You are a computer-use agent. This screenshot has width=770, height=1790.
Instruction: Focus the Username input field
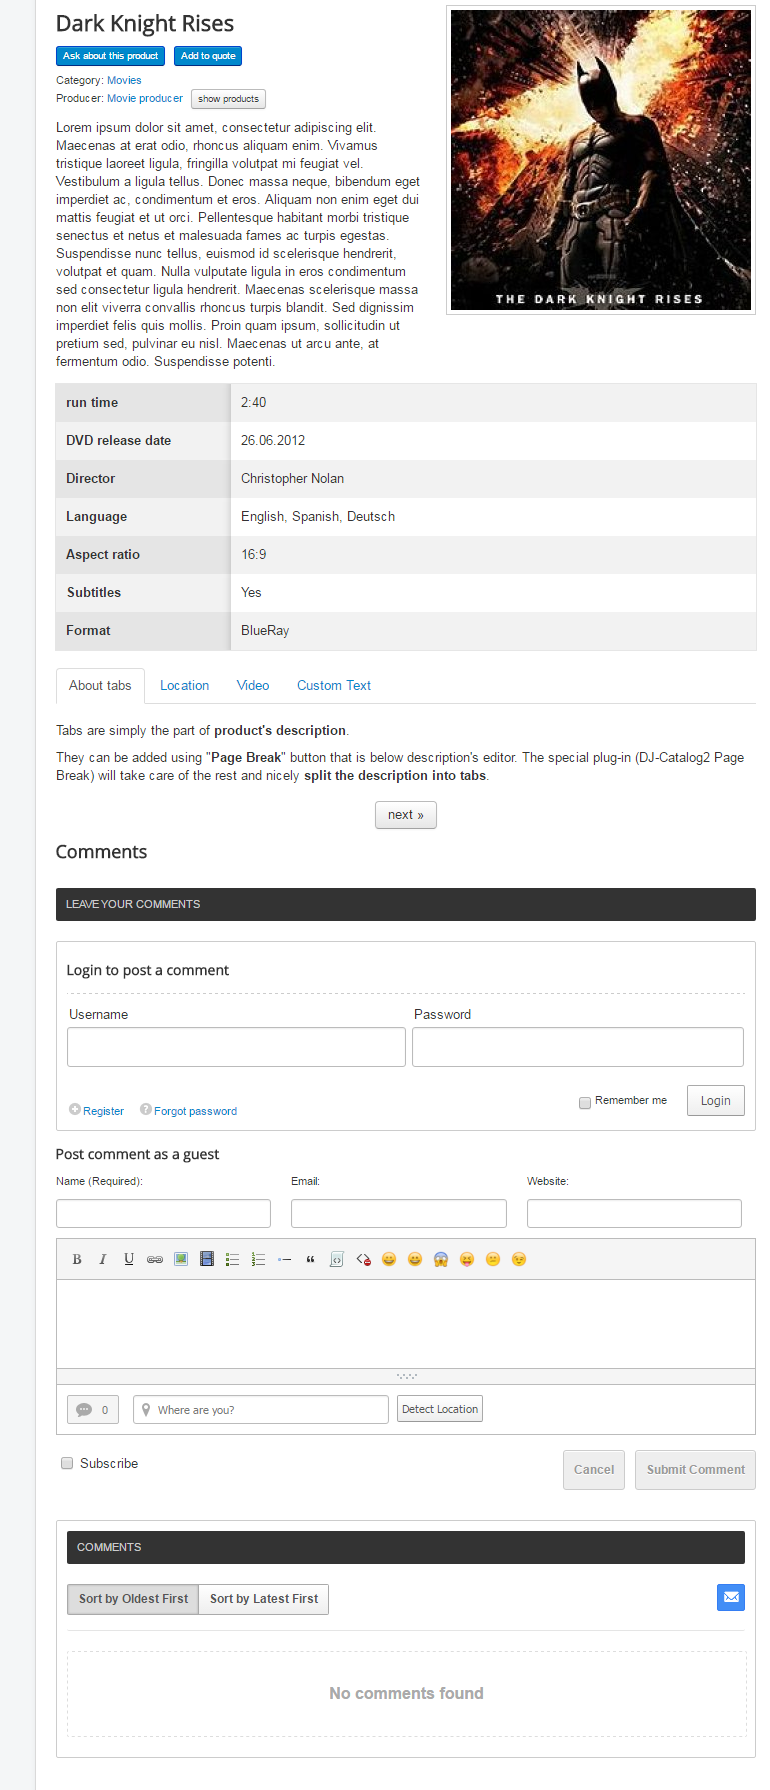(236, 1047)
